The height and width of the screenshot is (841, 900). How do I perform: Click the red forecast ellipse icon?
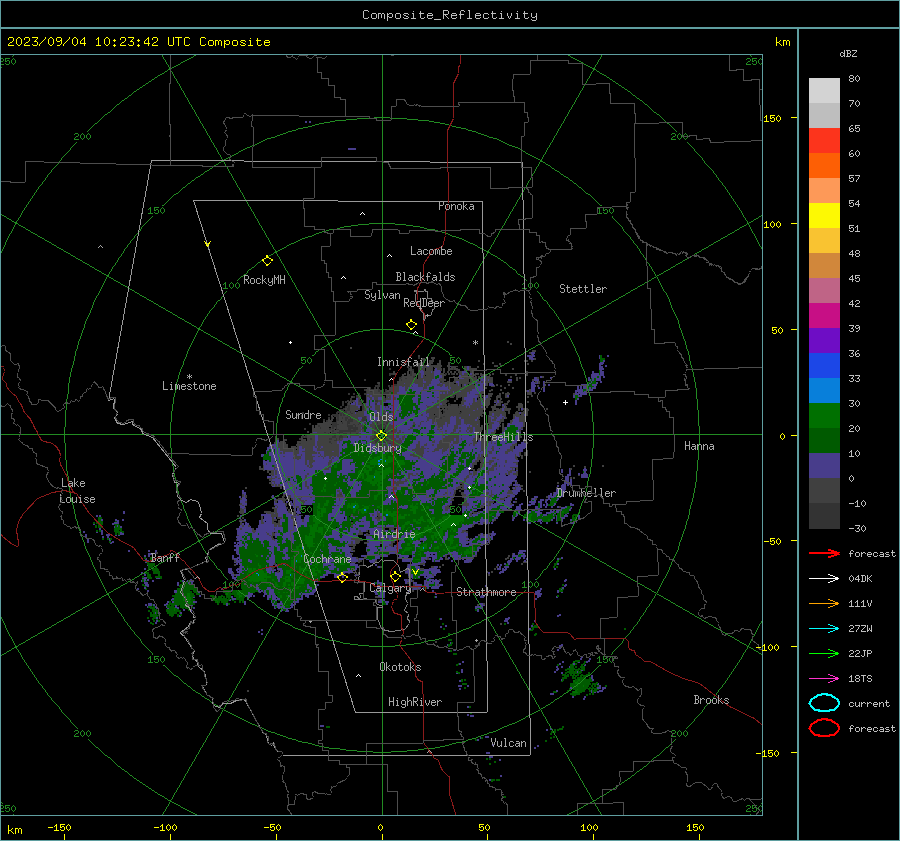click(824, 728)
